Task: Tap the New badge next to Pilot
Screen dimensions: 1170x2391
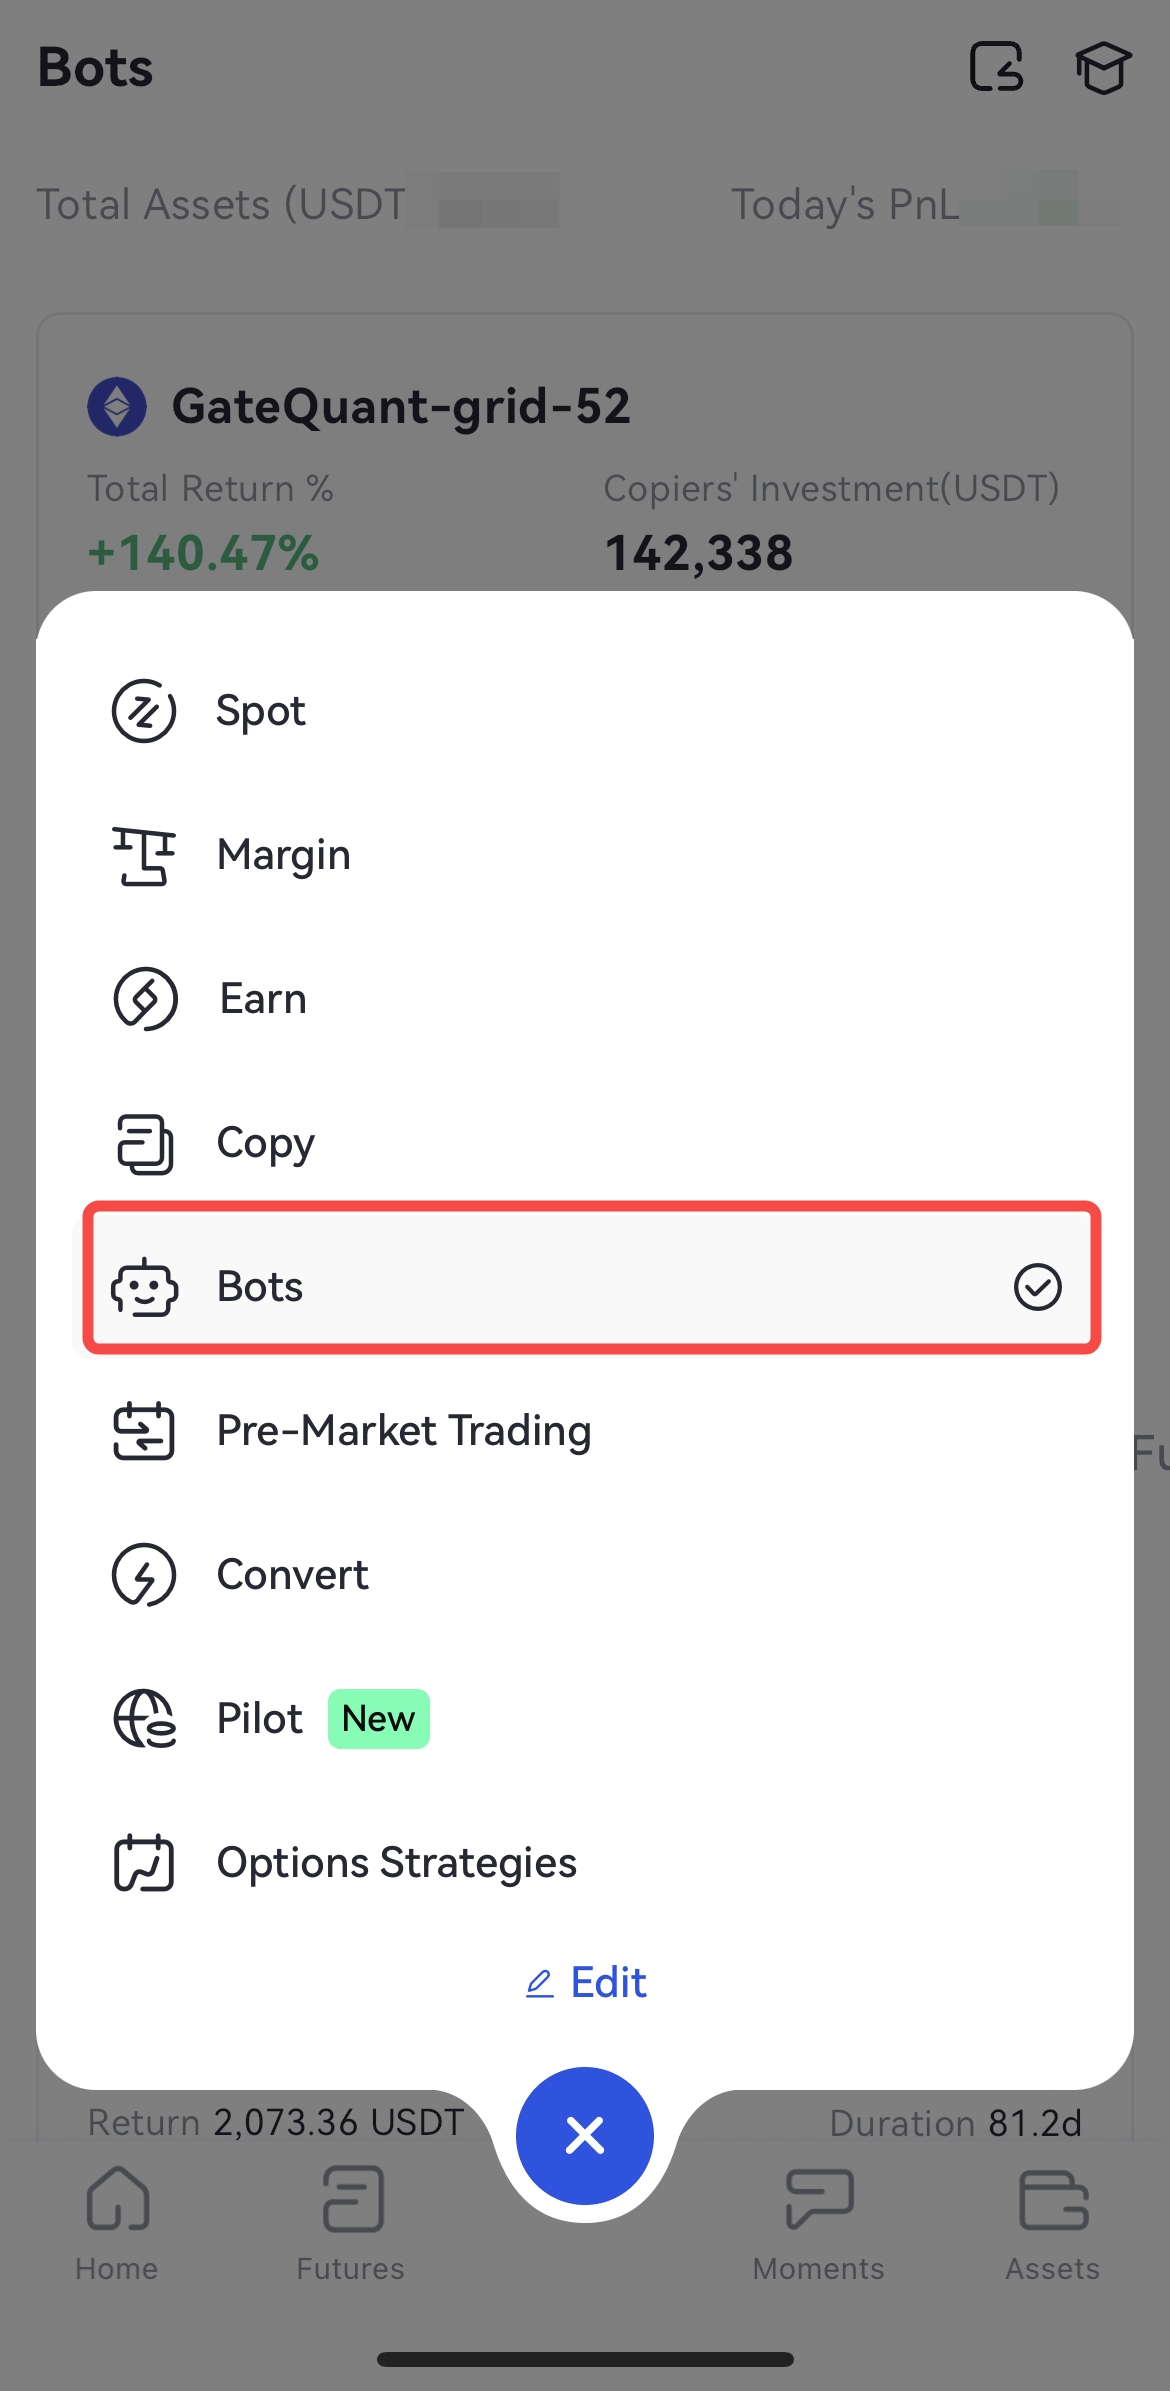Action: (x=378, y=1719)
